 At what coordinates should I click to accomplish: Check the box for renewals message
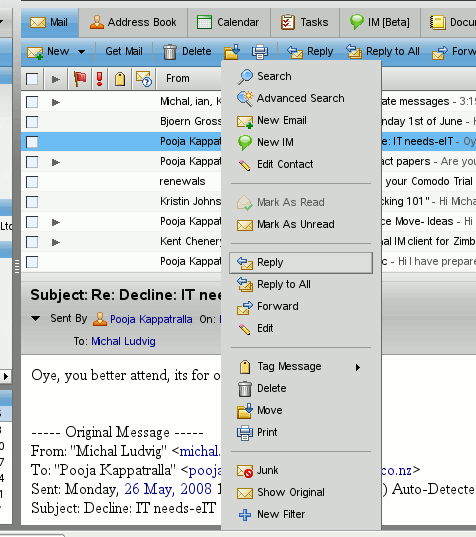point(32,182)
